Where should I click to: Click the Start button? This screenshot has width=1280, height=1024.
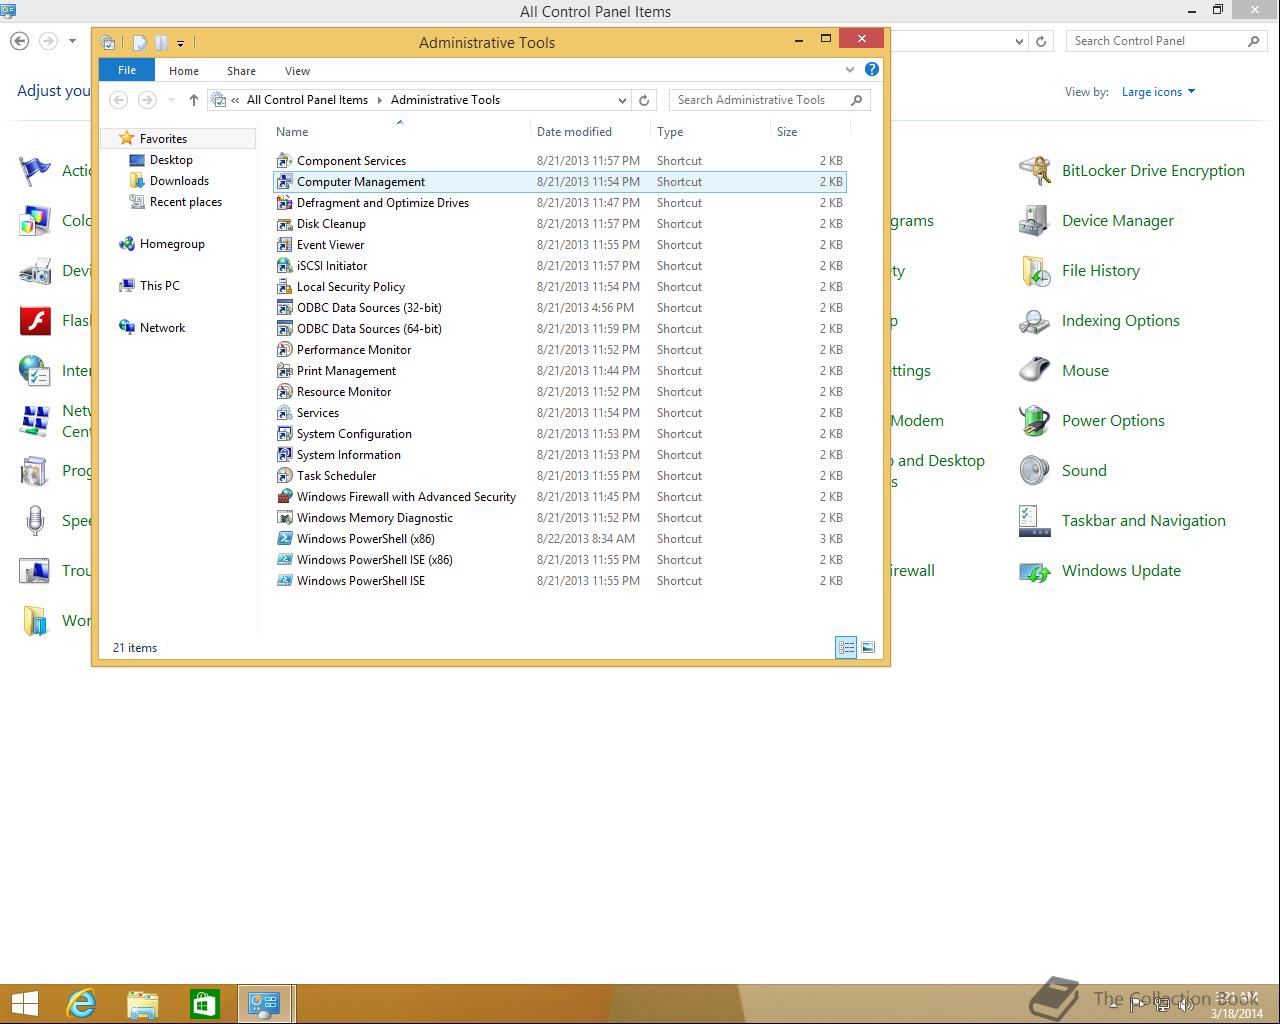click(24, 1003)
